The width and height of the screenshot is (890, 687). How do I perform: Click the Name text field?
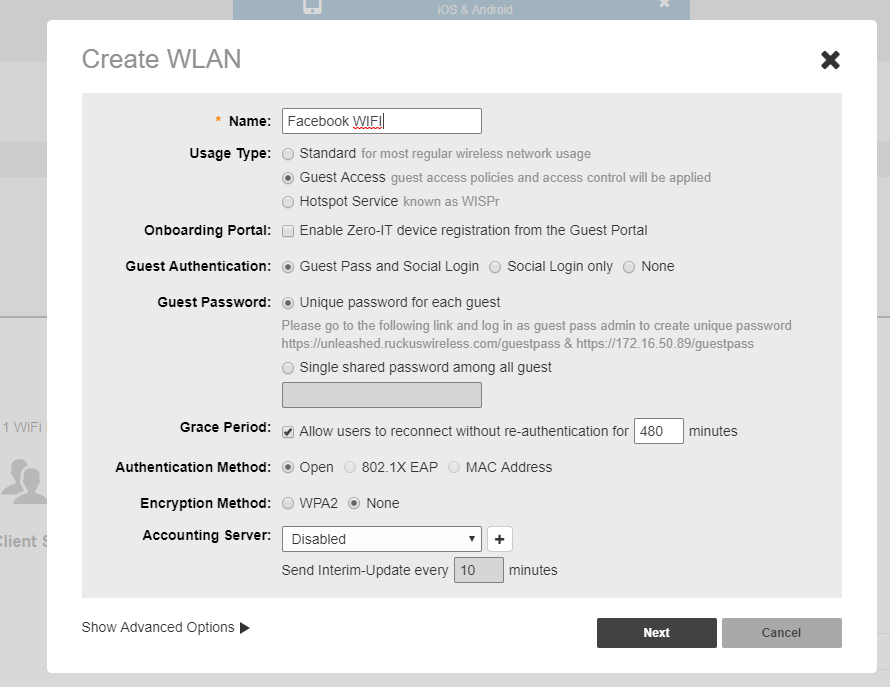pyautogui.click(x=381, y=121)
